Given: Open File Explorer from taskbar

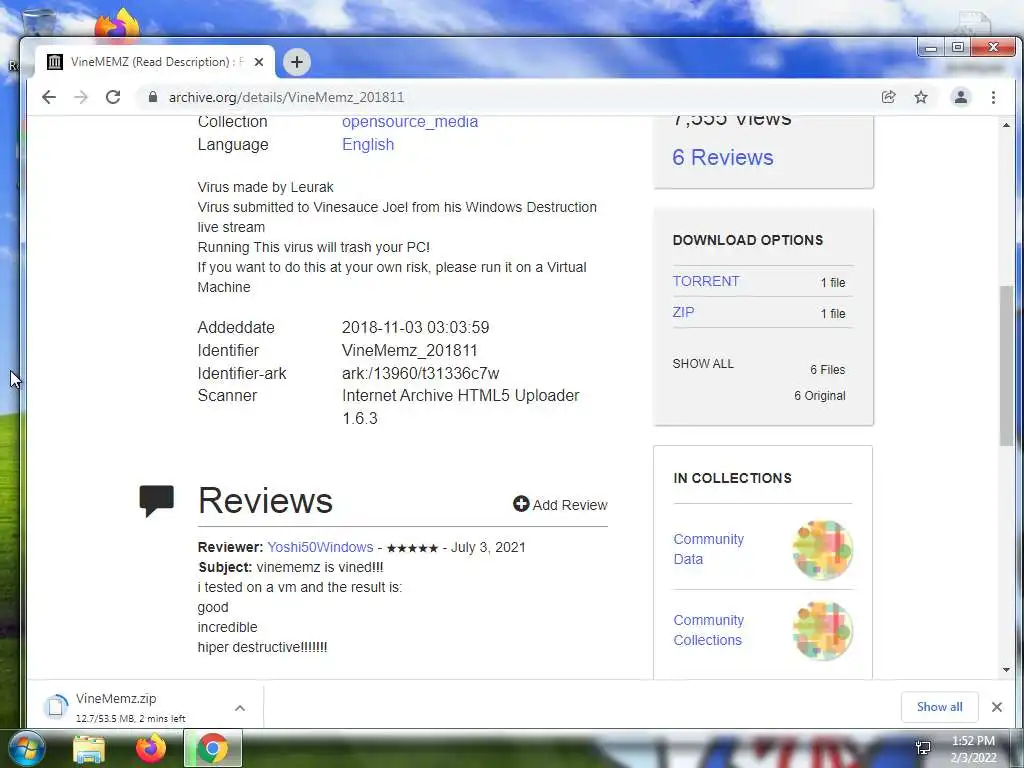Looking at the screenshot, I should coord(89,749).
